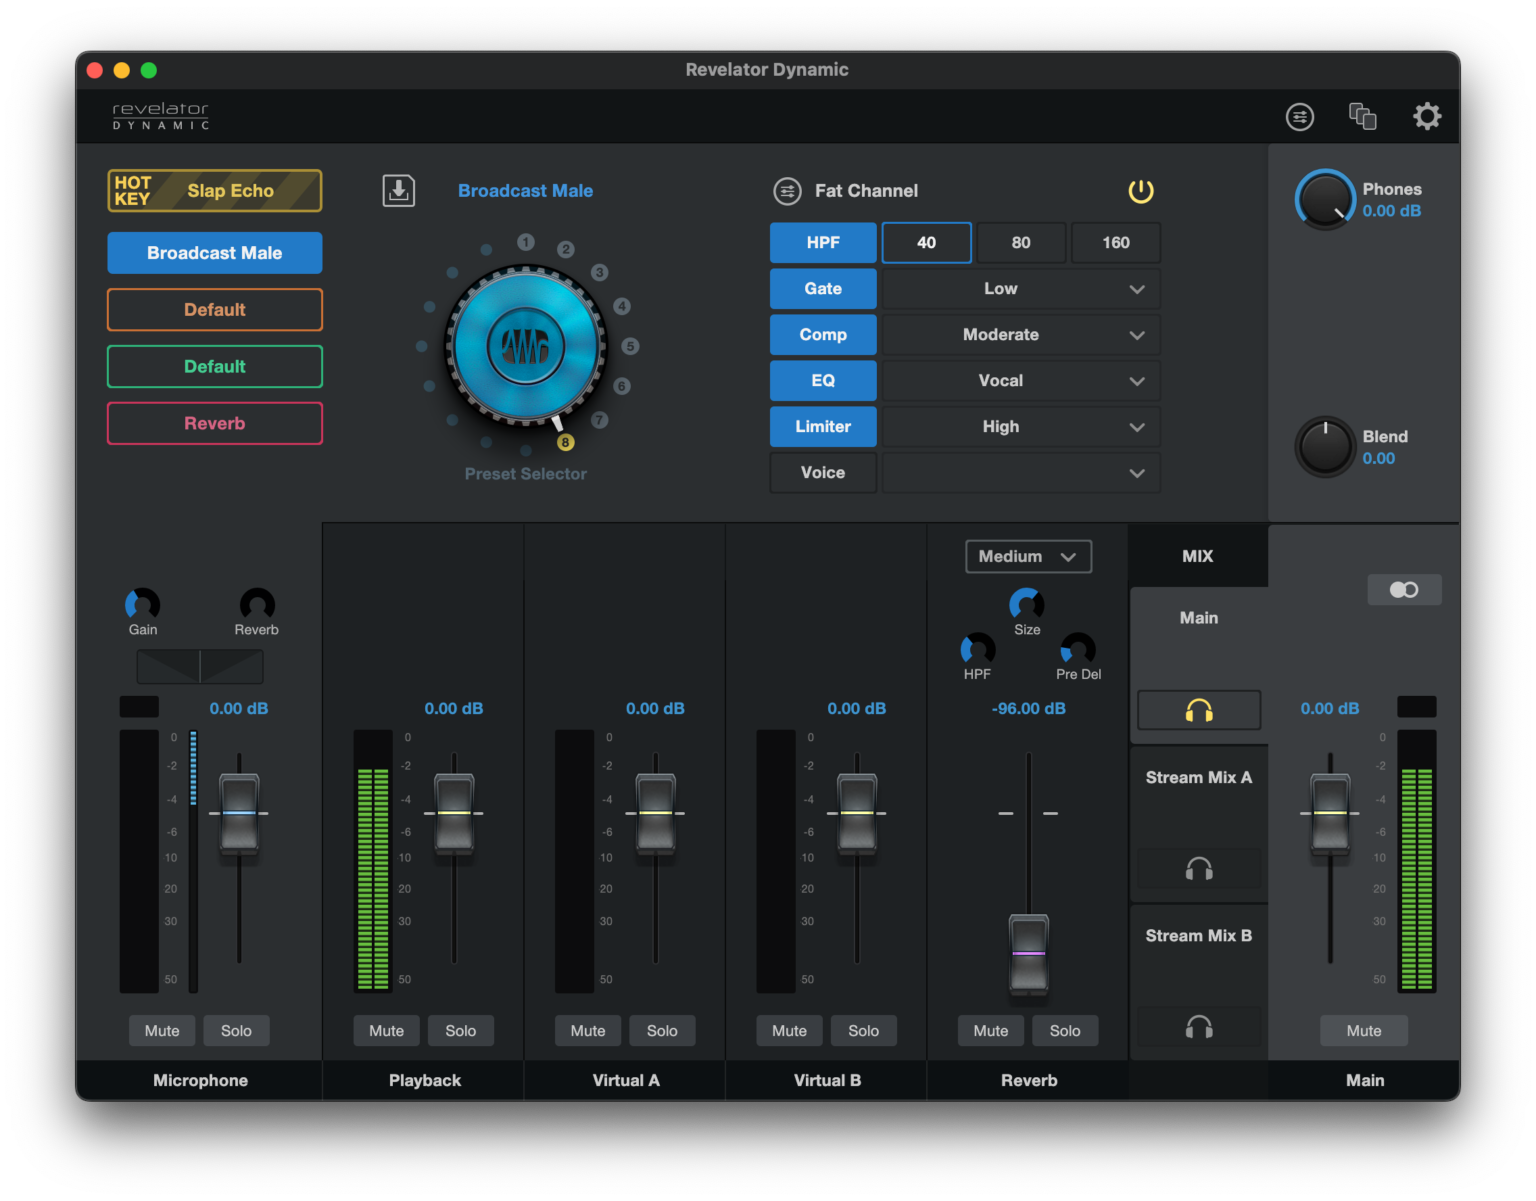Click the Stream Mix B headphone icon

pyautogui.click(x=1199, y=1026)
